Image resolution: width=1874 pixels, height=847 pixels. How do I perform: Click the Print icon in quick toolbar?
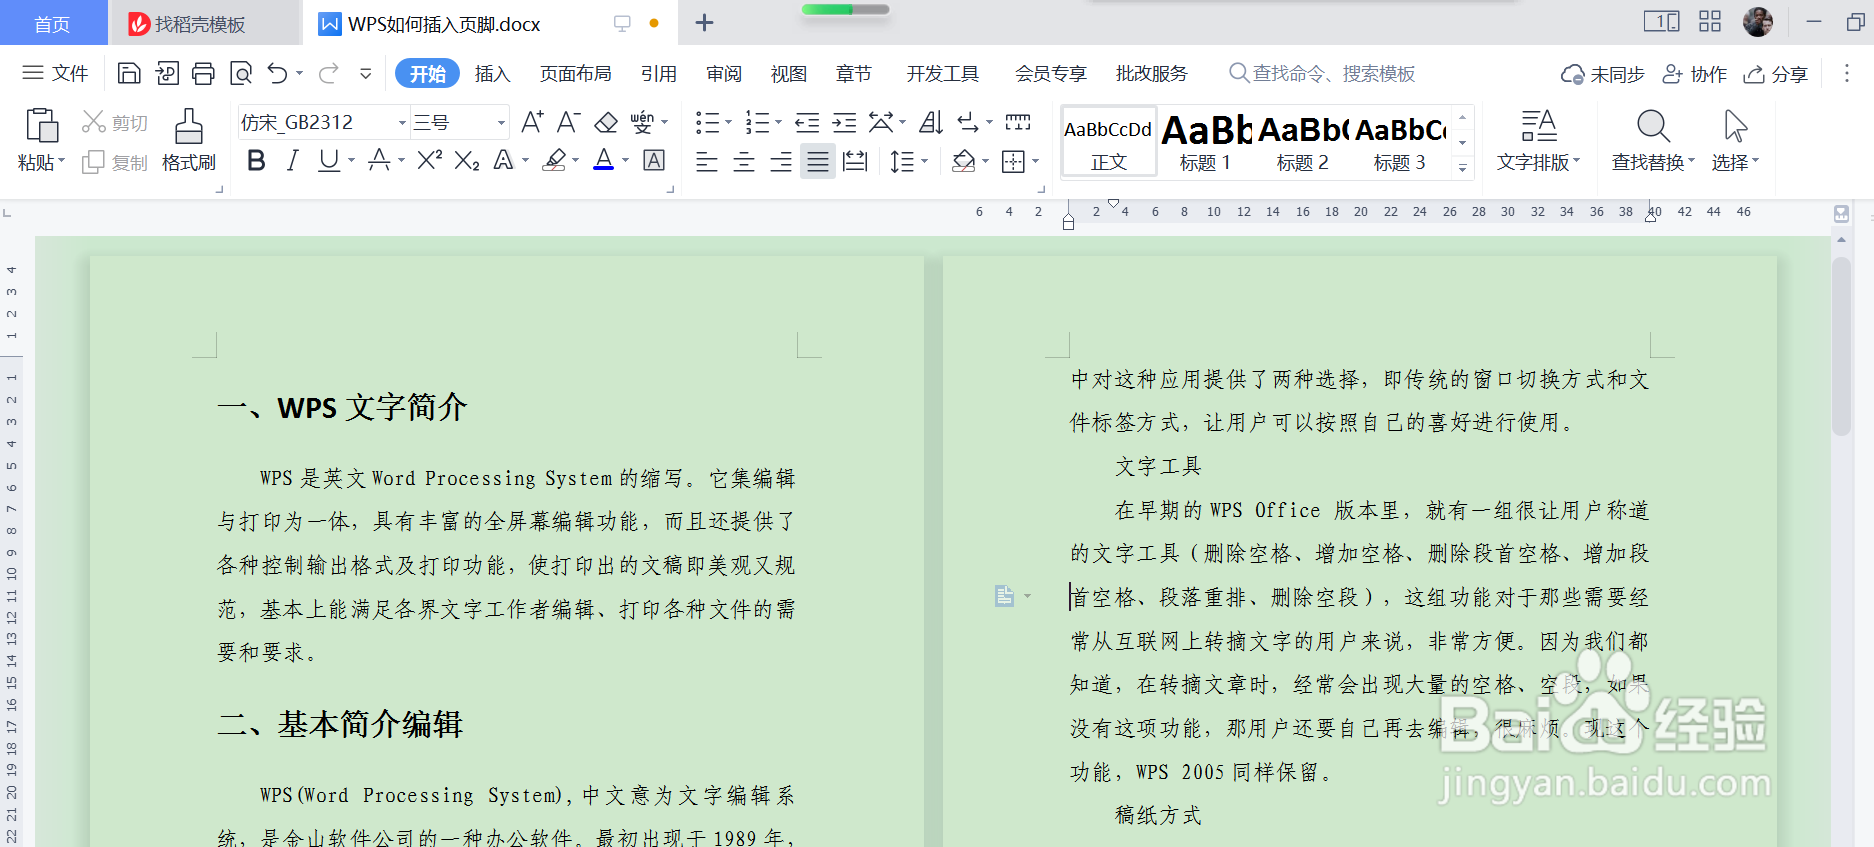(x=203, y=73)
